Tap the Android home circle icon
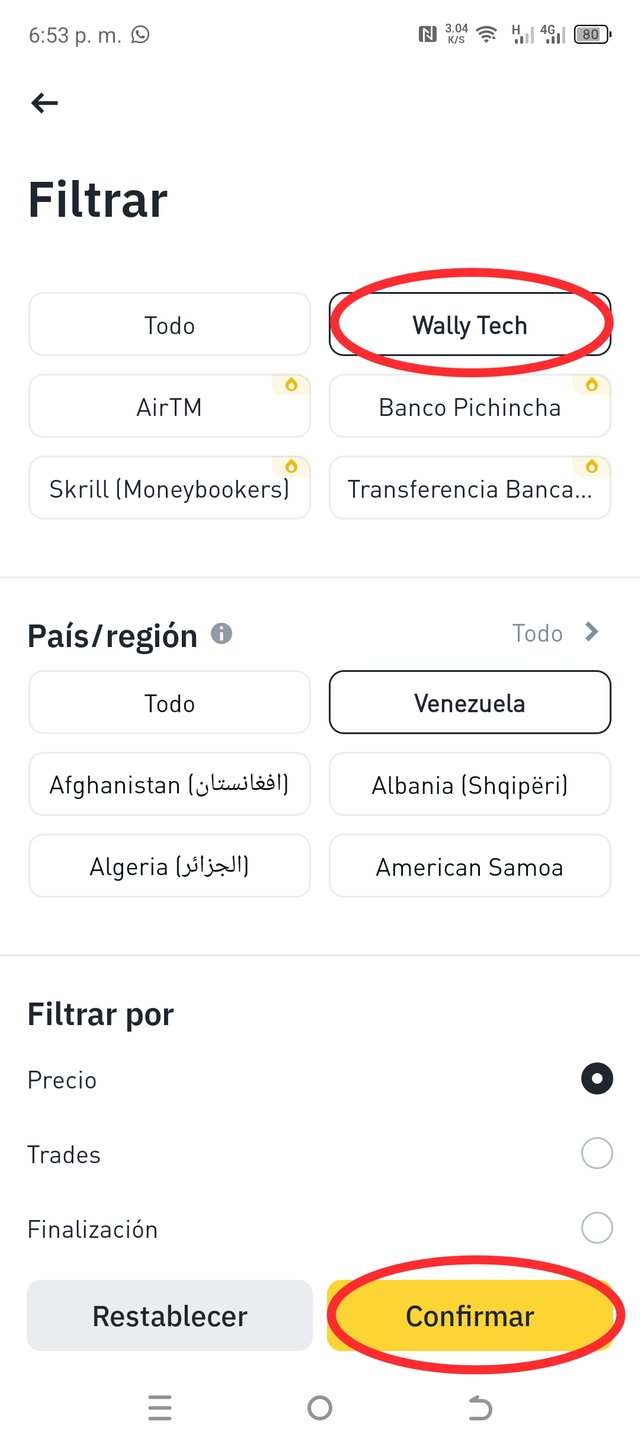The height and width of the screenshot is (1444, 640). 320,1408
